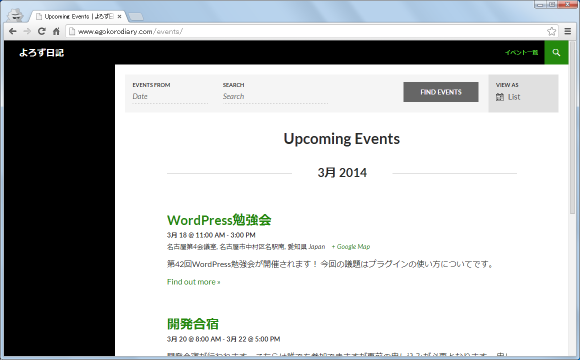Open the イベント一覧 menu link

[x=522, y=53]
